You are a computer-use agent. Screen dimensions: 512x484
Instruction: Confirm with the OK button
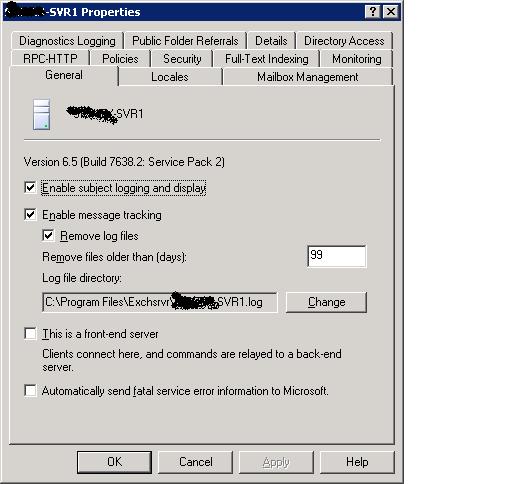pyautogui.click(x=114, y=462)
